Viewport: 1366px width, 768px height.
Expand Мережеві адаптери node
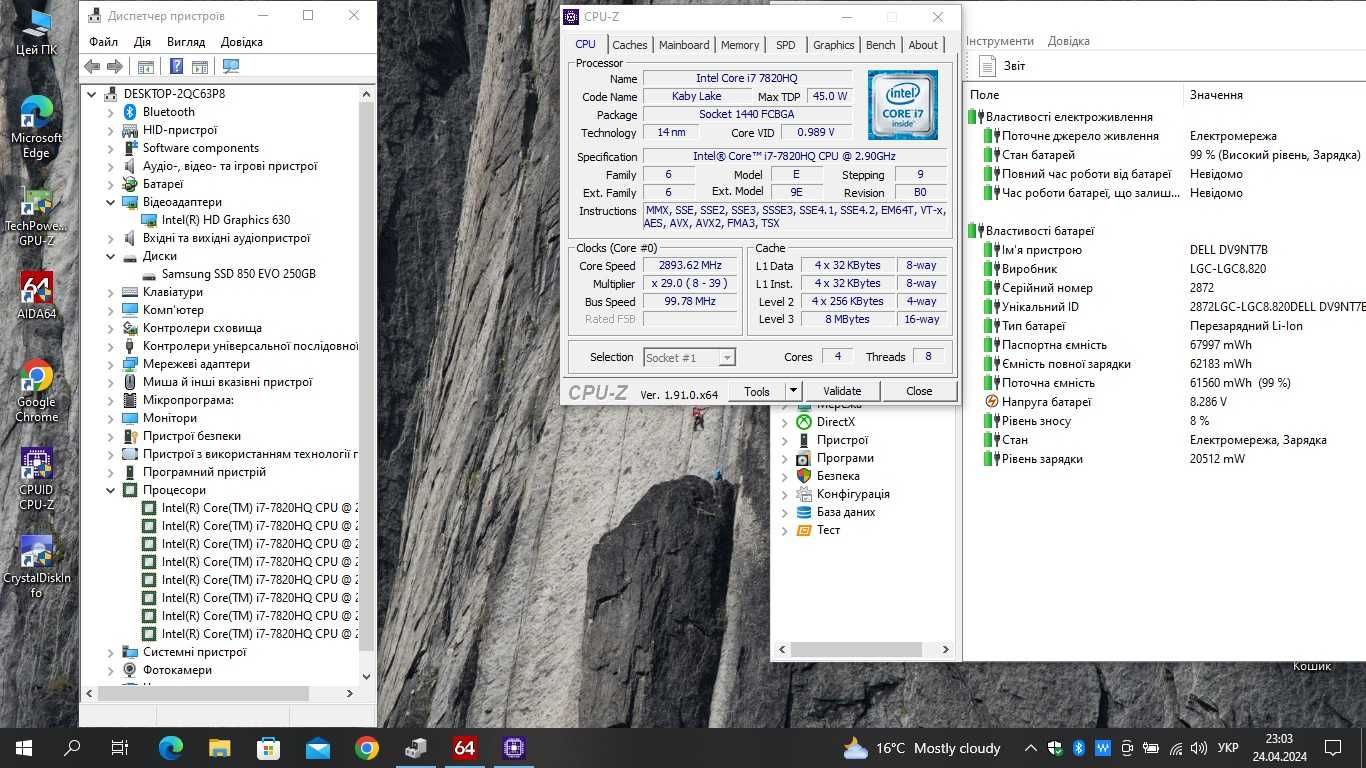tap(111, 364)
